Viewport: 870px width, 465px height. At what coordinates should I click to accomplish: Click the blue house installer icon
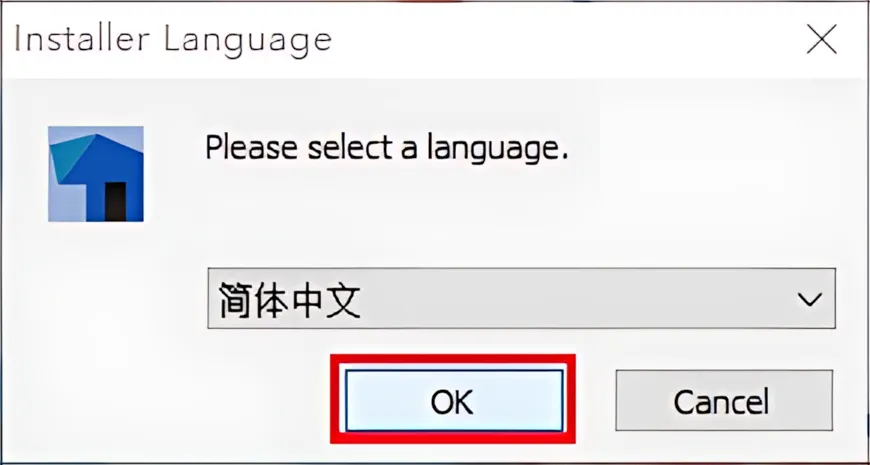(95, 174)
